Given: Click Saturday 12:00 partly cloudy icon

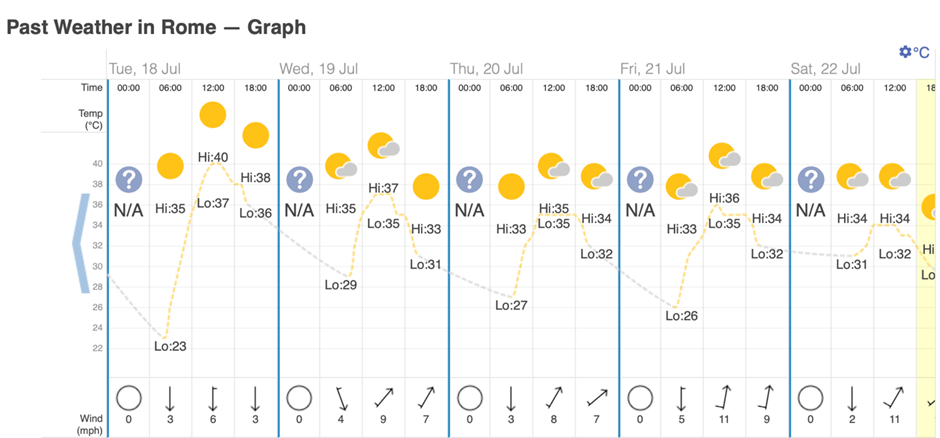Looking at the screenshot, I should (x=894, y=177).
